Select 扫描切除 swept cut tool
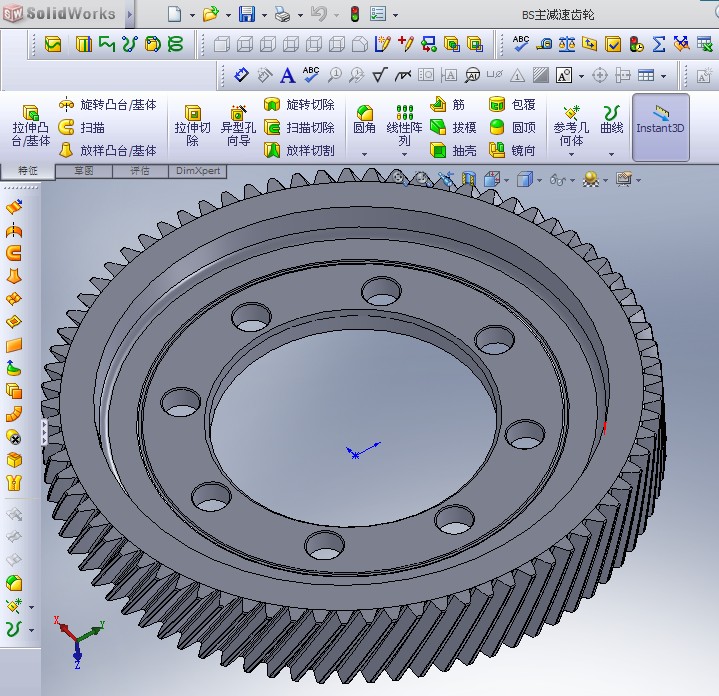The height and width of the screenshot is (696, 719). 299,127
